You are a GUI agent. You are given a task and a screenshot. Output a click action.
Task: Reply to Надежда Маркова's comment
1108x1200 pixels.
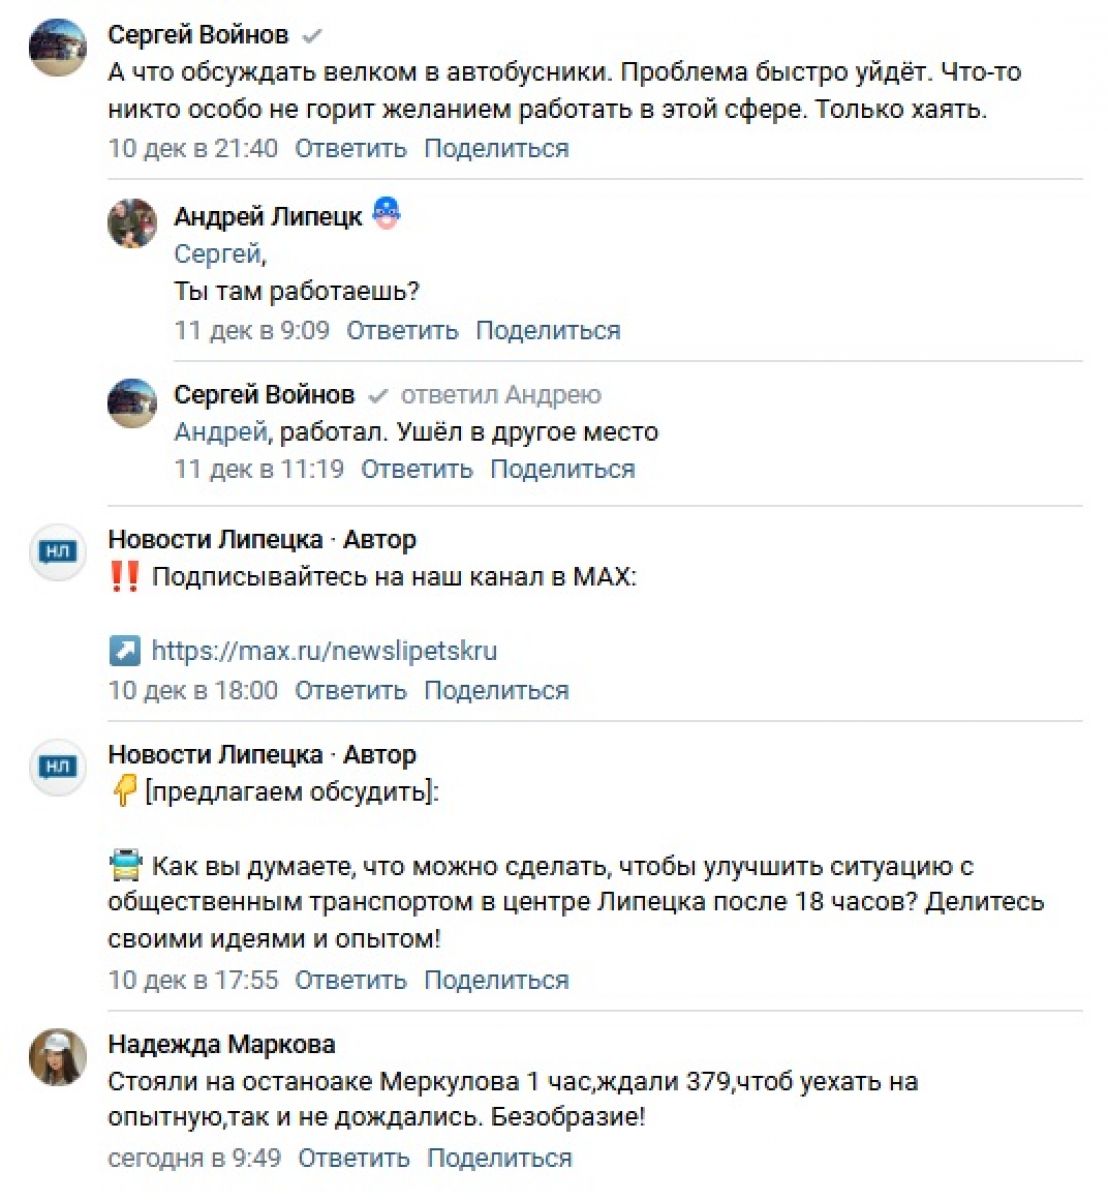point(354,1158)
